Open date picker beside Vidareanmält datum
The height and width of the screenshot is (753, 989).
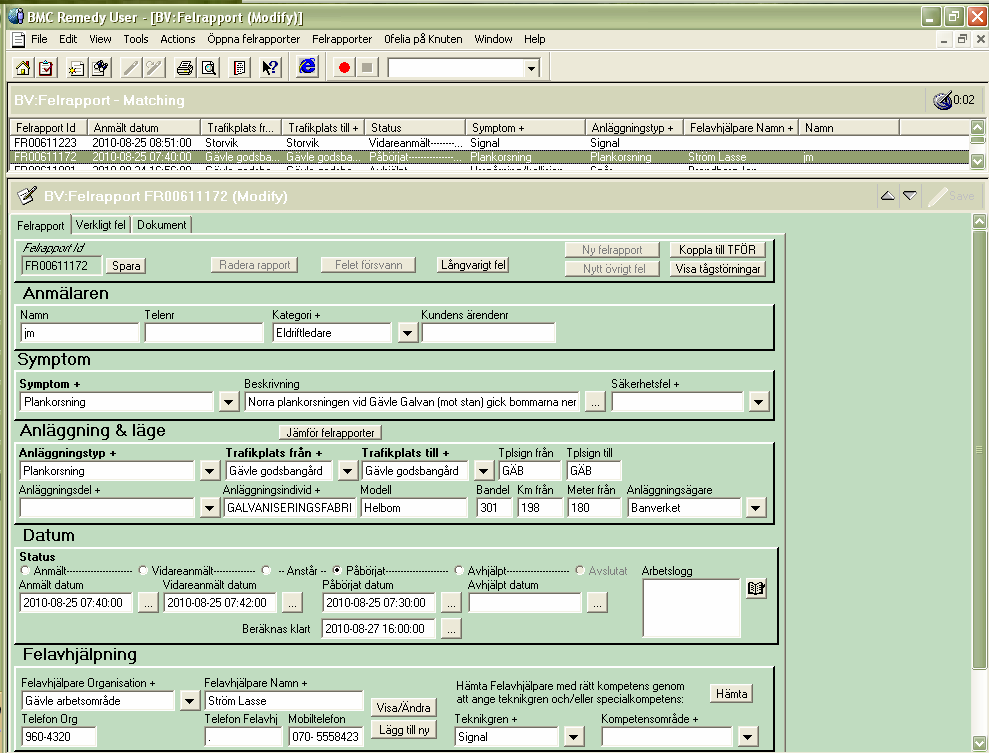click(x=292, y=603)
